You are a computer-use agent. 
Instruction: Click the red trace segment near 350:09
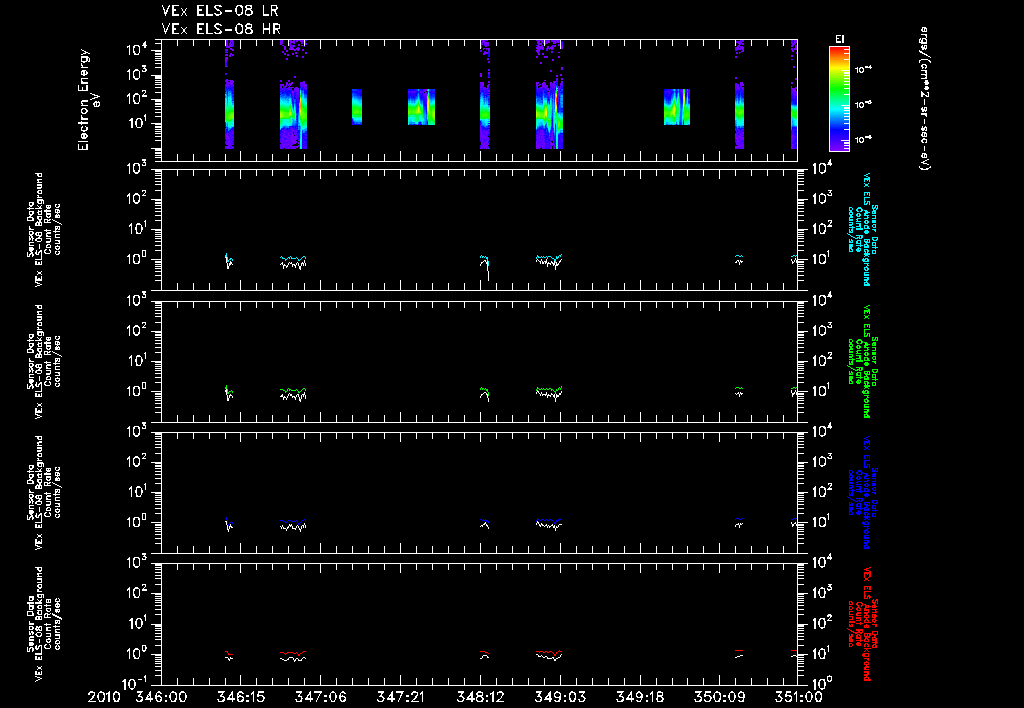(x=739, y=651)
